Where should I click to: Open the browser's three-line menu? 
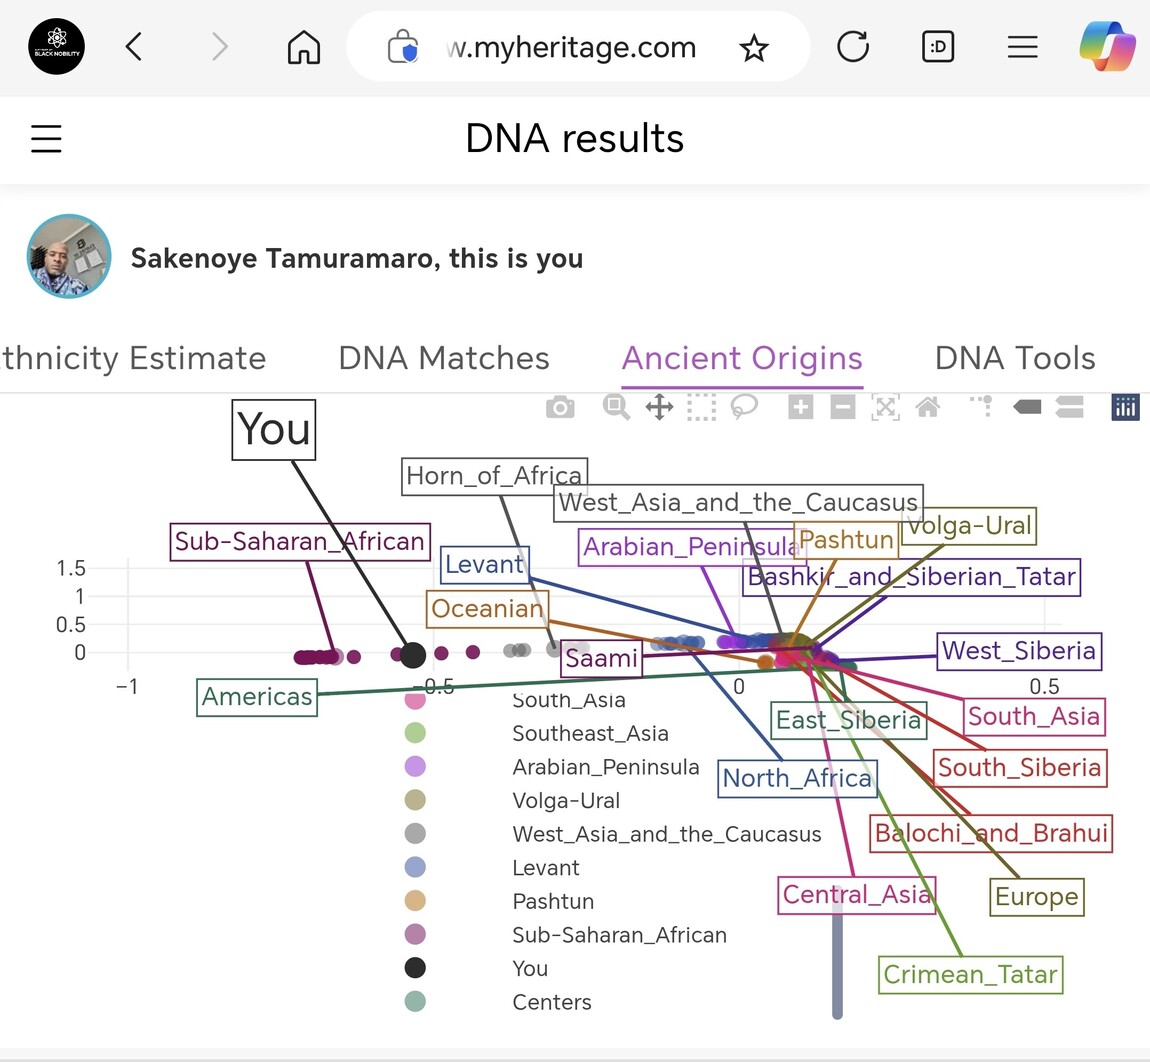pyautogui.click(x=1022, y=47)
